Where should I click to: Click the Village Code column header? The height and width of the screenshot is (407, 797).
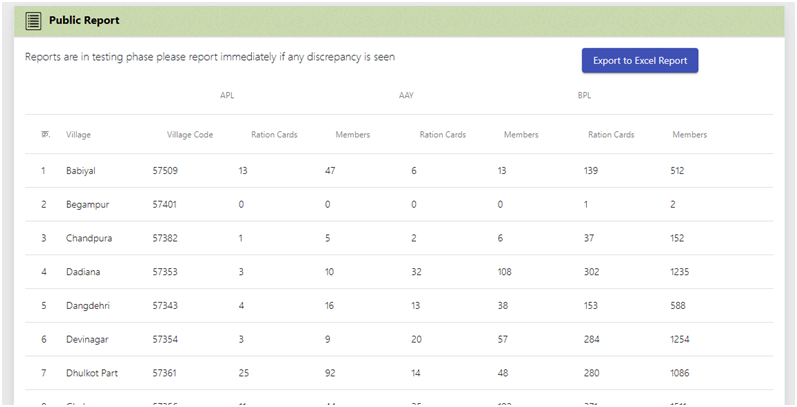point(190,135)
